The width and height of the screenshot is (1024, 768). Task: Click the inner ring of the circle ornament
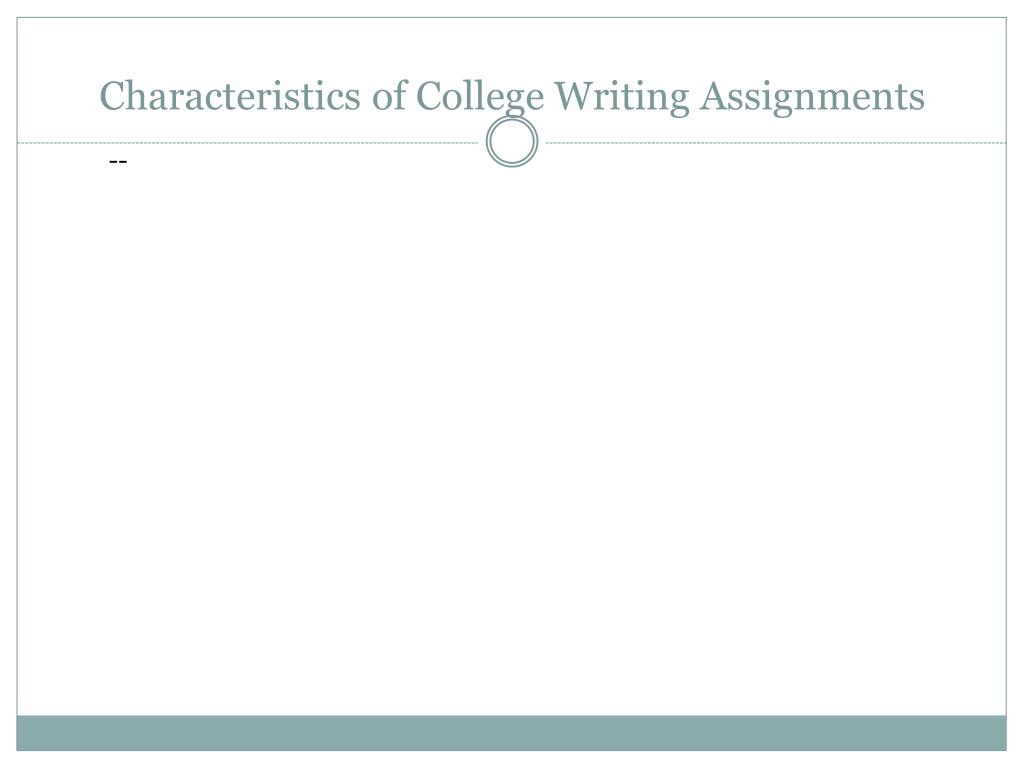[512, 142]
